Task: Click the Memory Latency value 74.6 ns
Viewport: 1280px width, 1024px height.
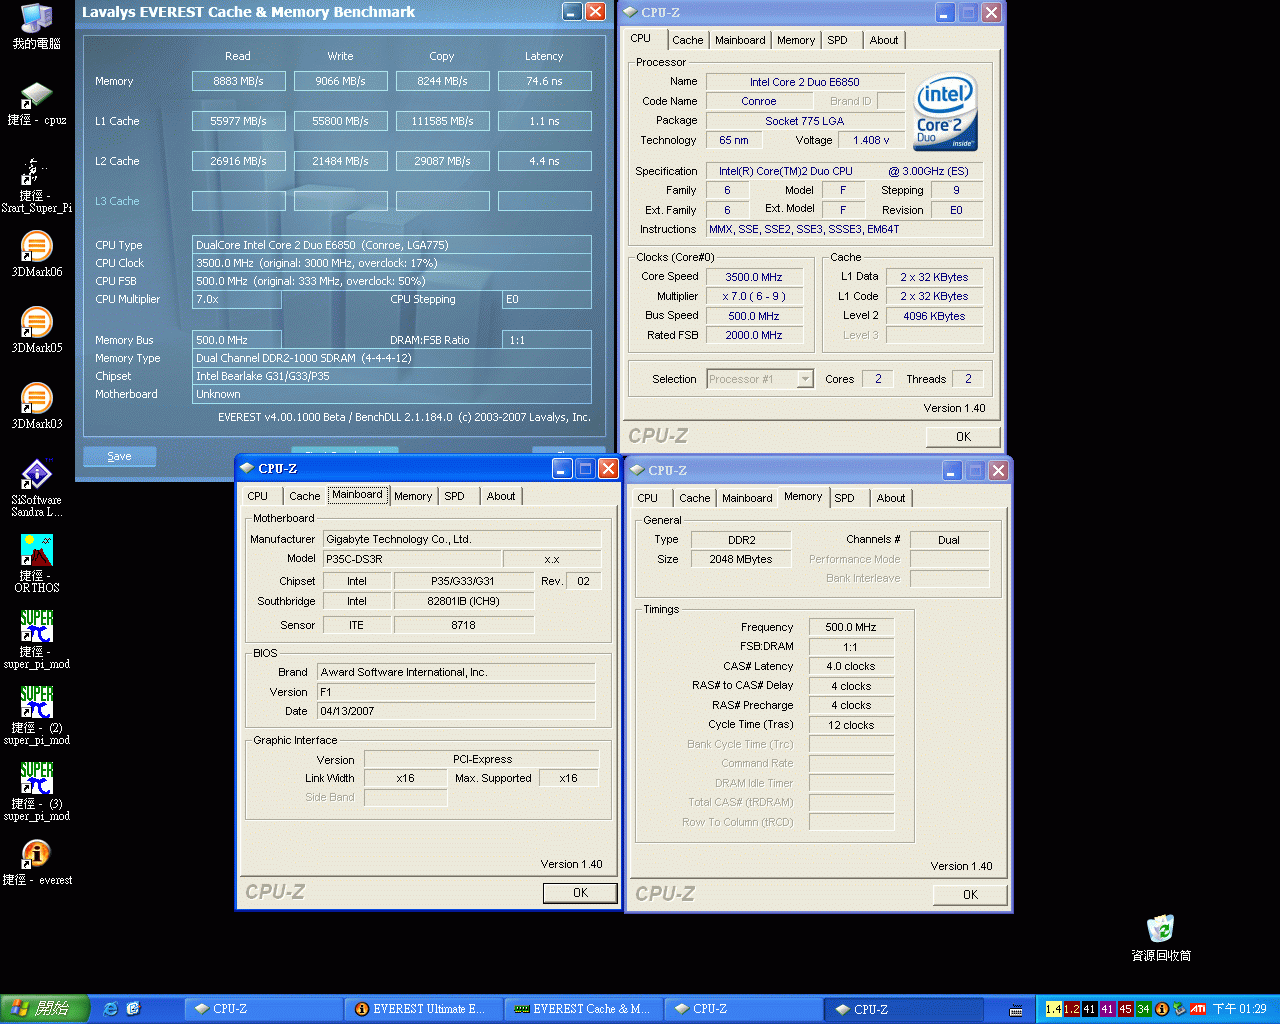Action: click(x=545, y=81)
